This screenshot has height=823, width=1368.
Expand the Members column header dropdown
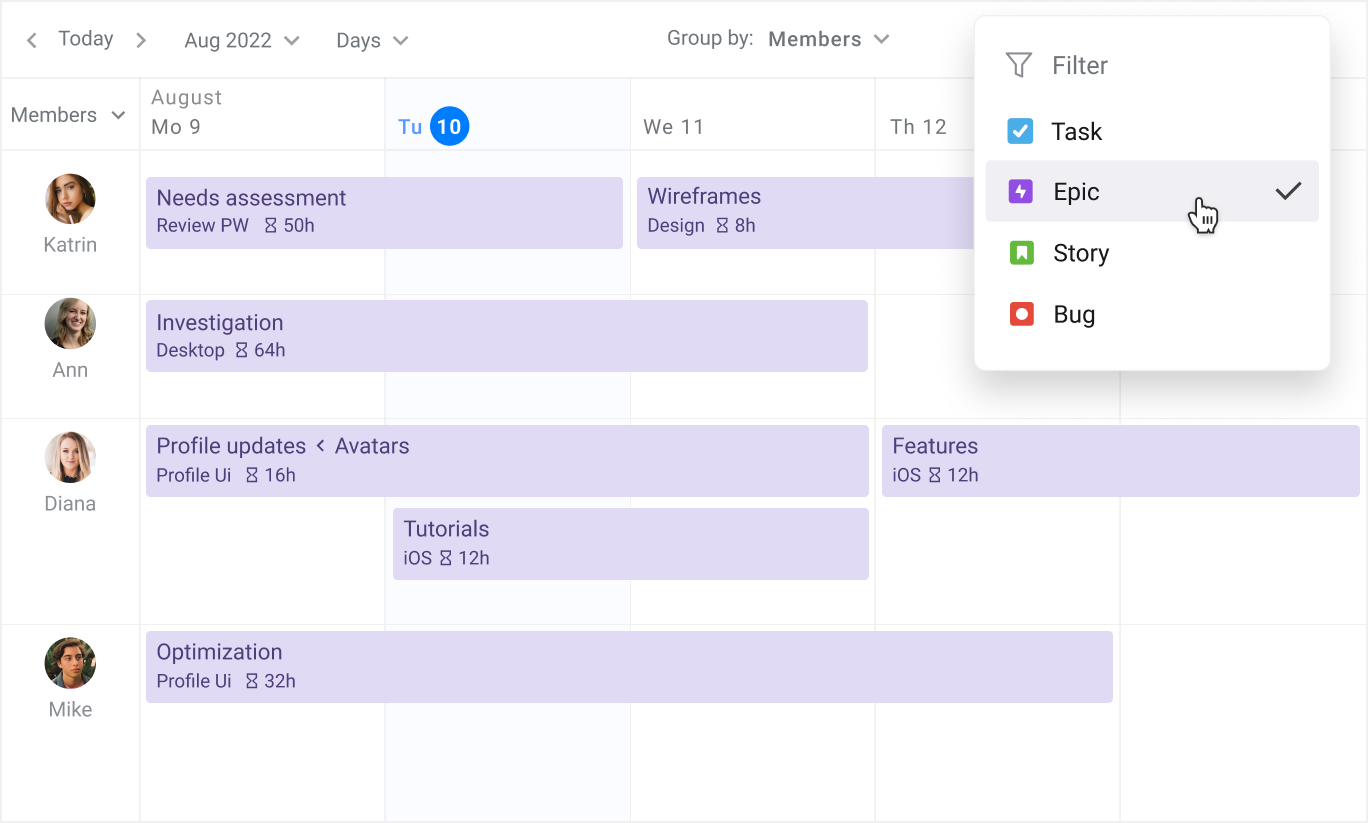tap(68, 115)
